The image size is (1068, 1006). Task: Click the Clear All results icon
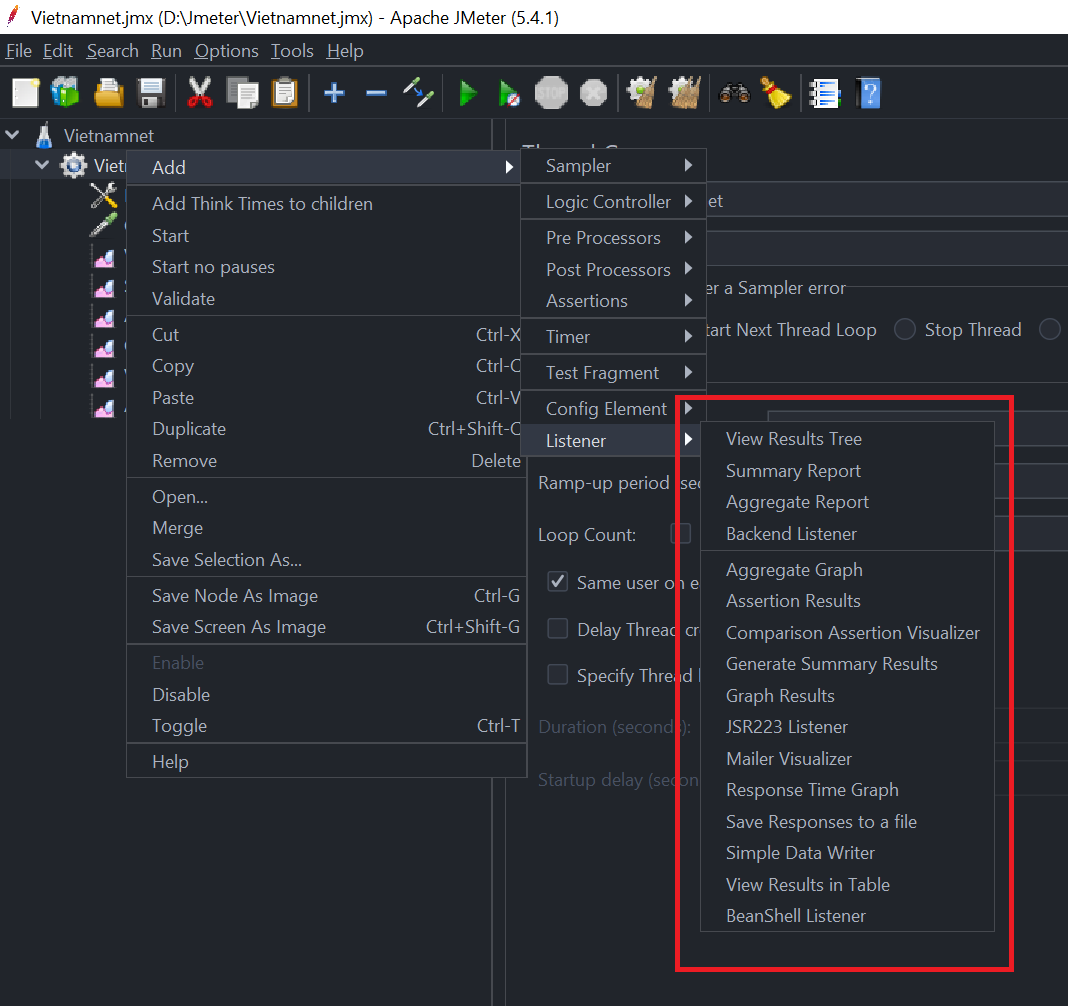point(685,93)
